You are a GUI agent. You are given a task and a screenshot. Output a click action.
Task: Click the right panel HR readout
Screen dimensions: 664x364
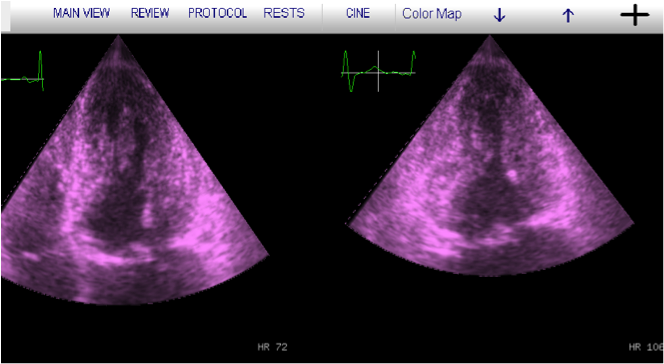pos(646,347)
